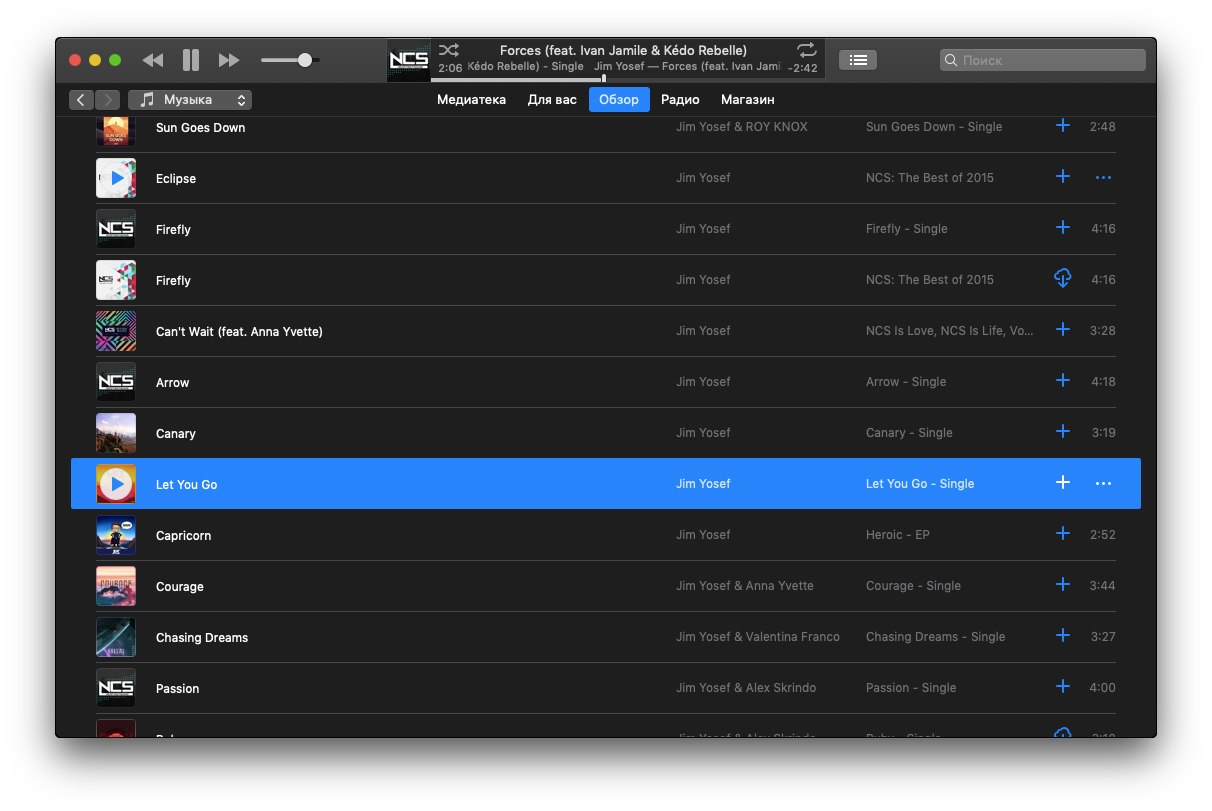Screen dimensions: 1212x811
Task: Select the Обзор tab
Action: [x=619, y=100]
